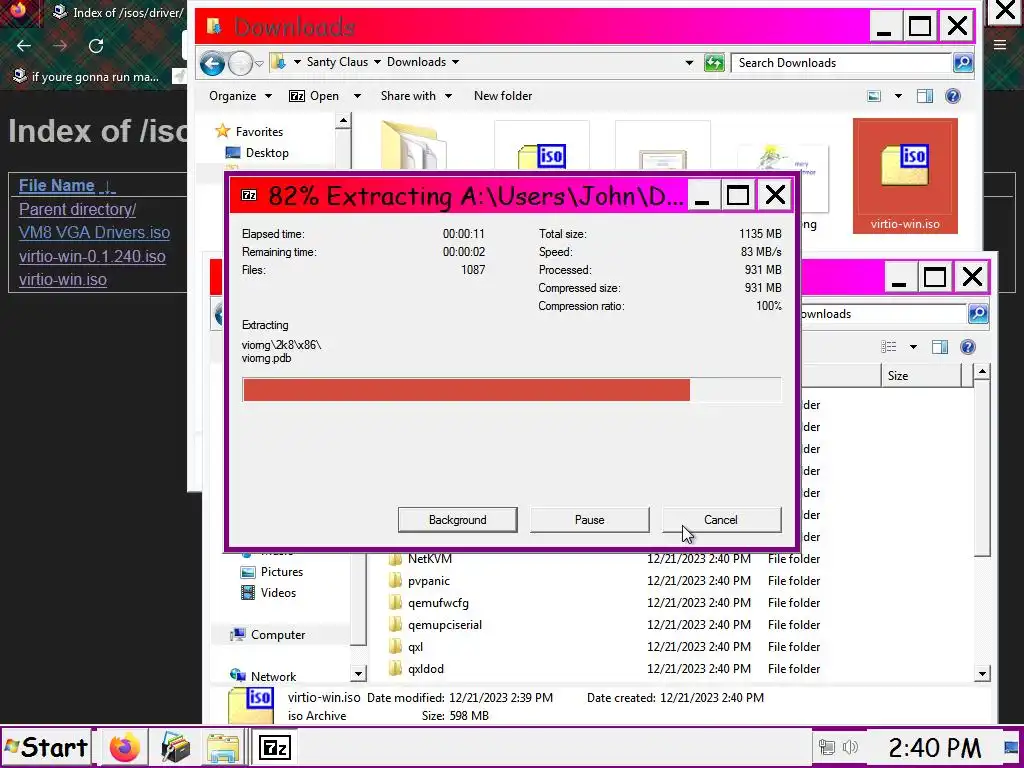Click the search magnifier icon in Downloads
The height and width of the screenshot is (768, 1024).
pos(963,63)
